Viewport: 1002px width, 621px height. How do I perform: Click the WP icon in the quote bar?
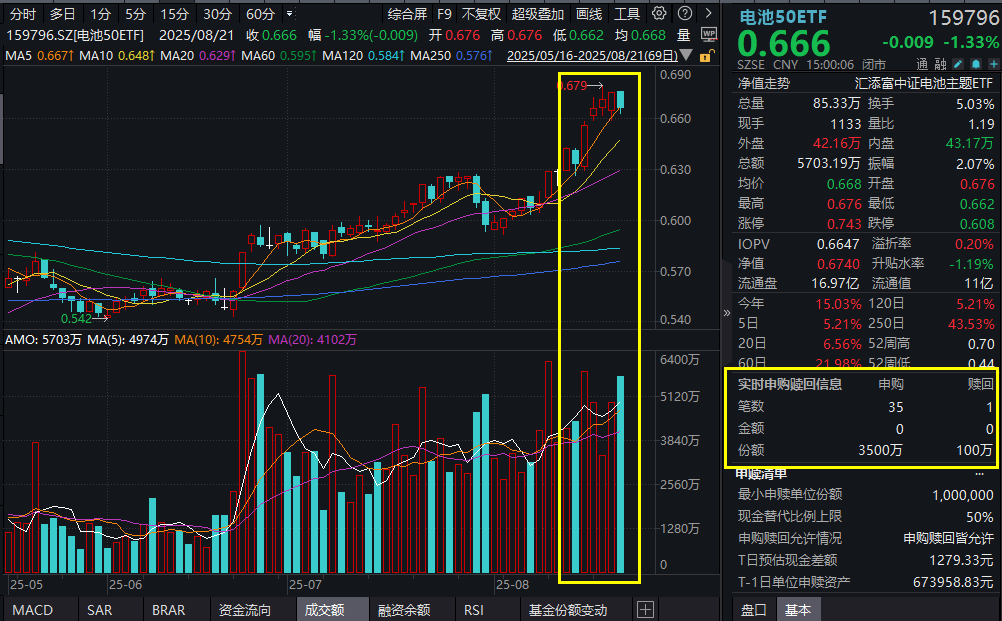pyautogui.click(x=709, y=32)
